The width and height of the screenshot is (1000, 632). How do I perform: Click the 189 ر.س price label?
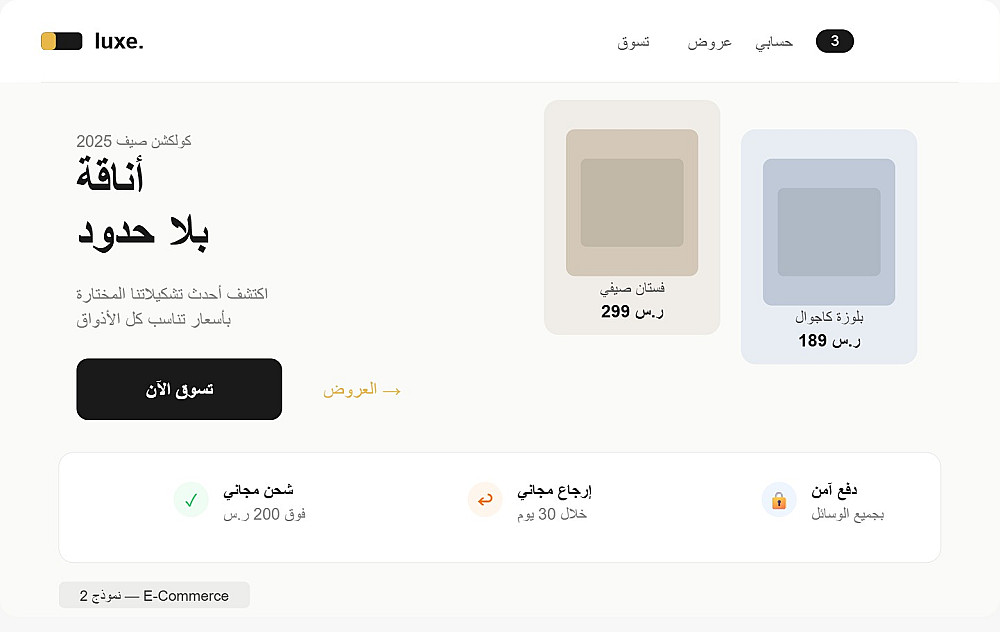pyautogui.click(x=829, y=340)
